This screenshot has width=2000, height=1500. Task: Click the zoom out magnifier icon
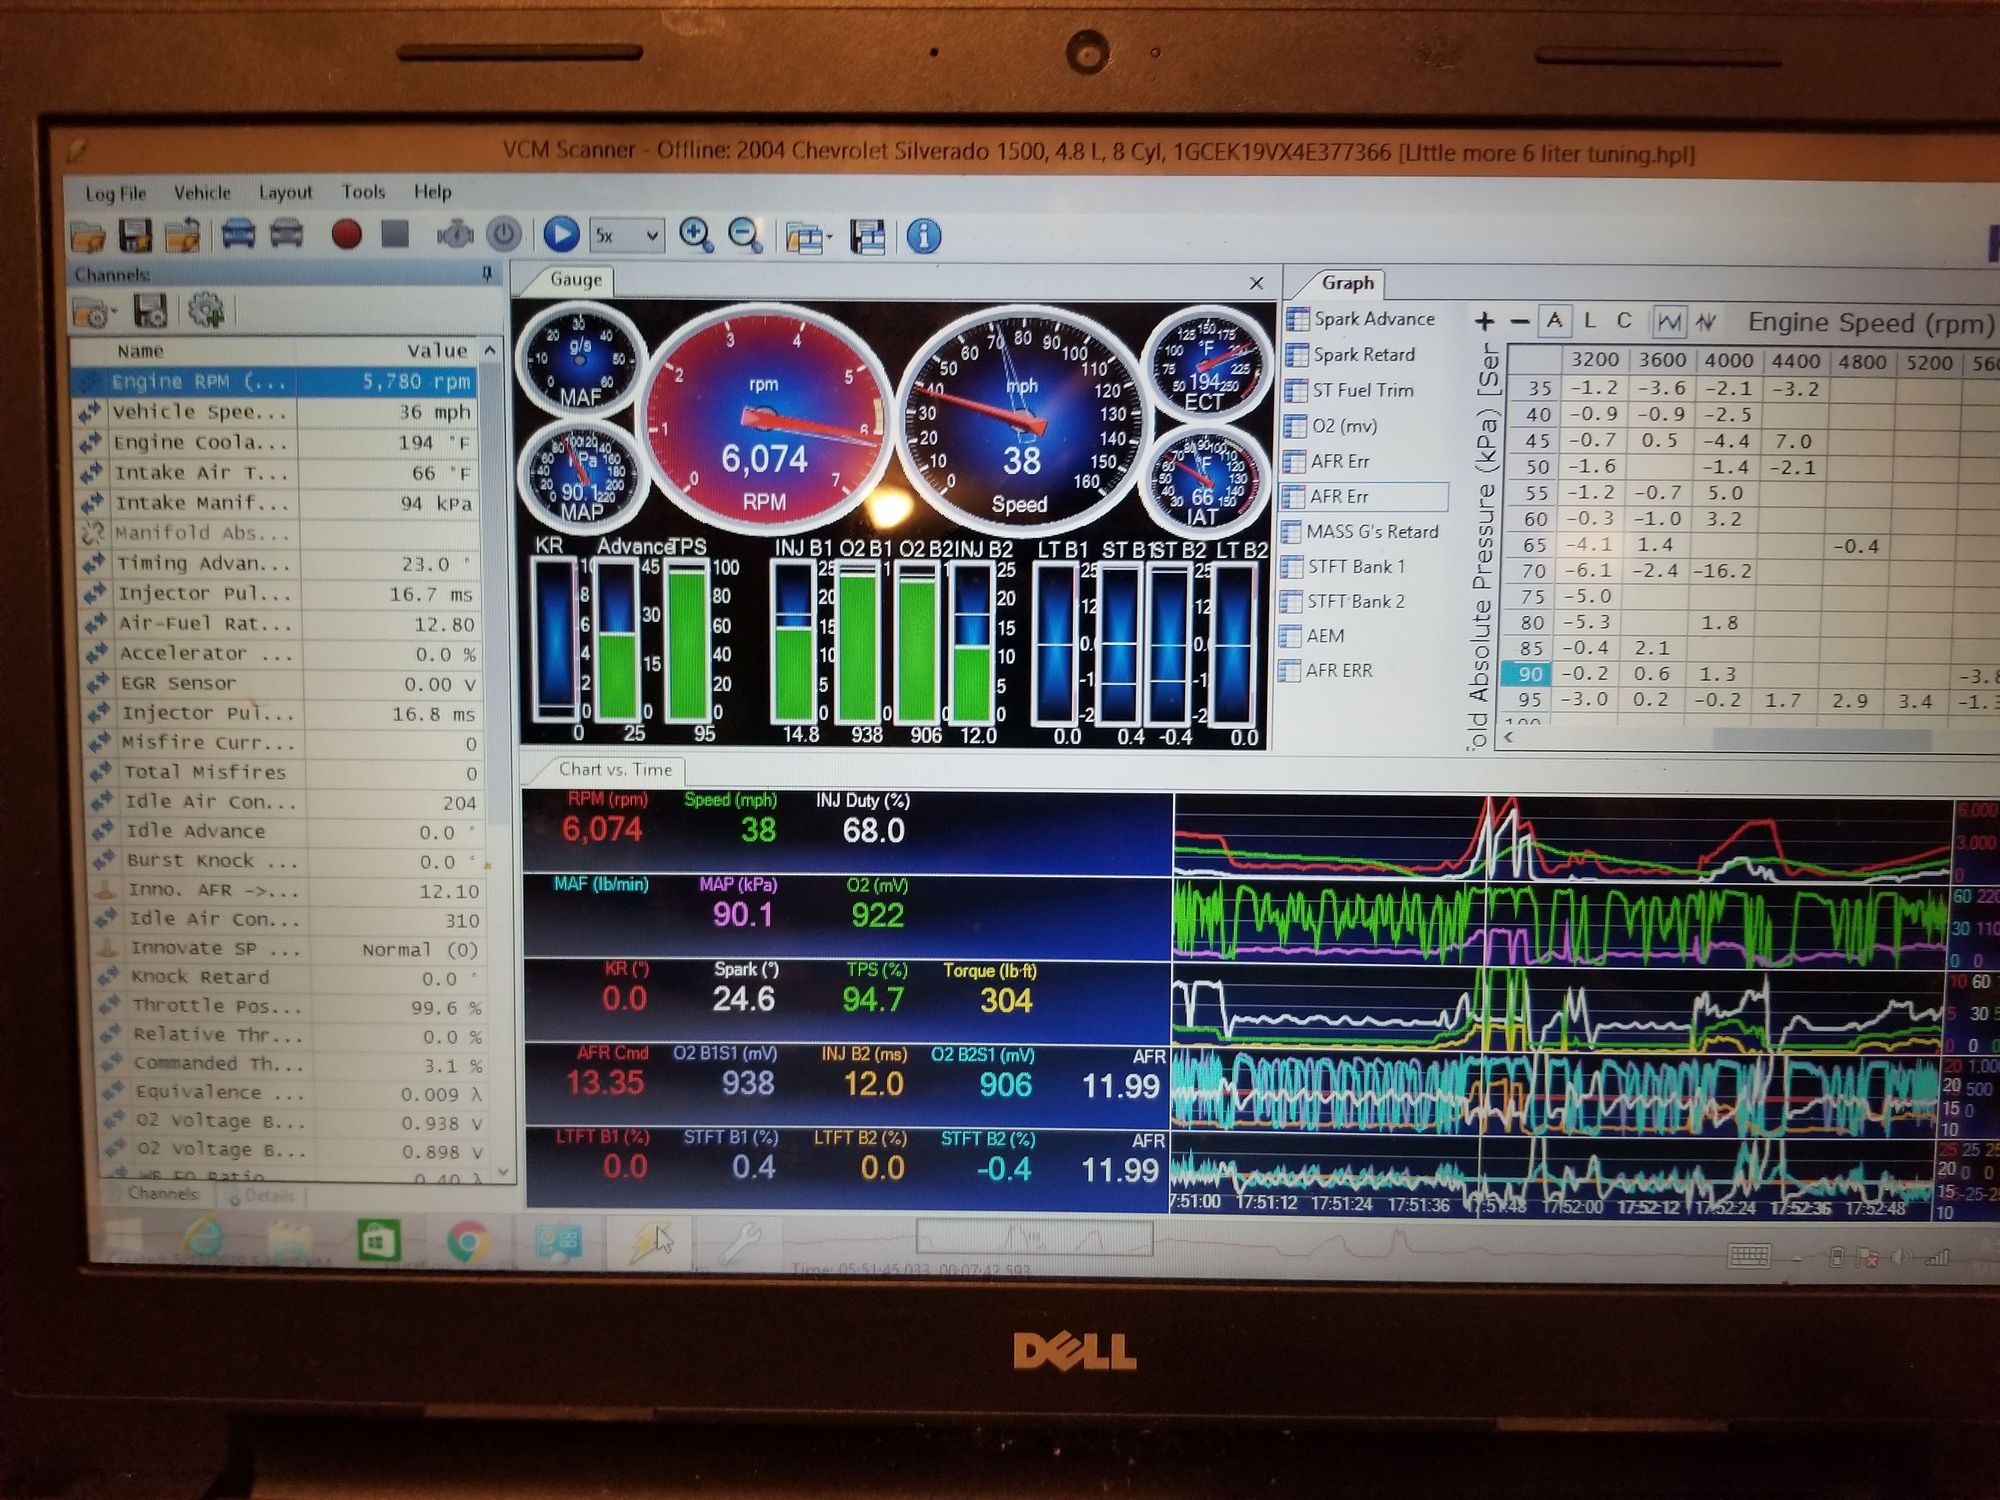tap(745, 236)
